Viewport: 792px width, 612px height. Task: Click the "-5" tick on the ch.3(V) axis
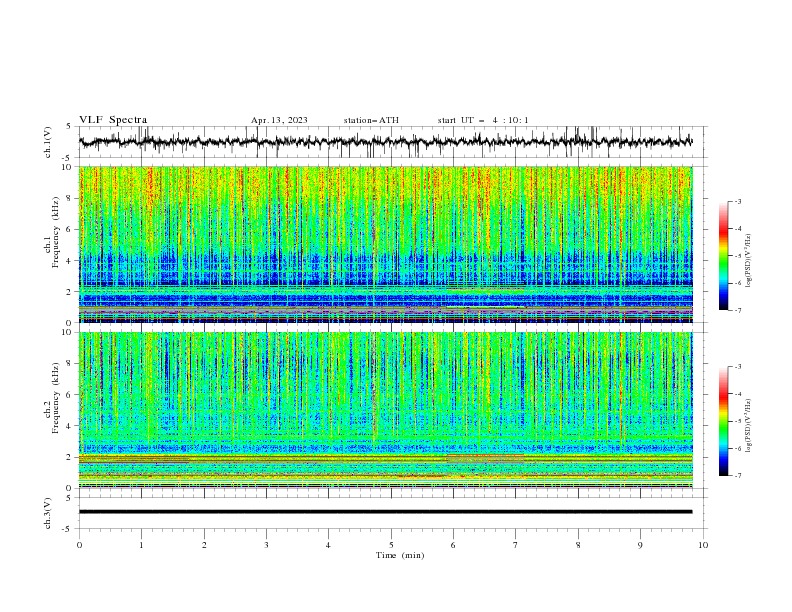tap(68, 529)
